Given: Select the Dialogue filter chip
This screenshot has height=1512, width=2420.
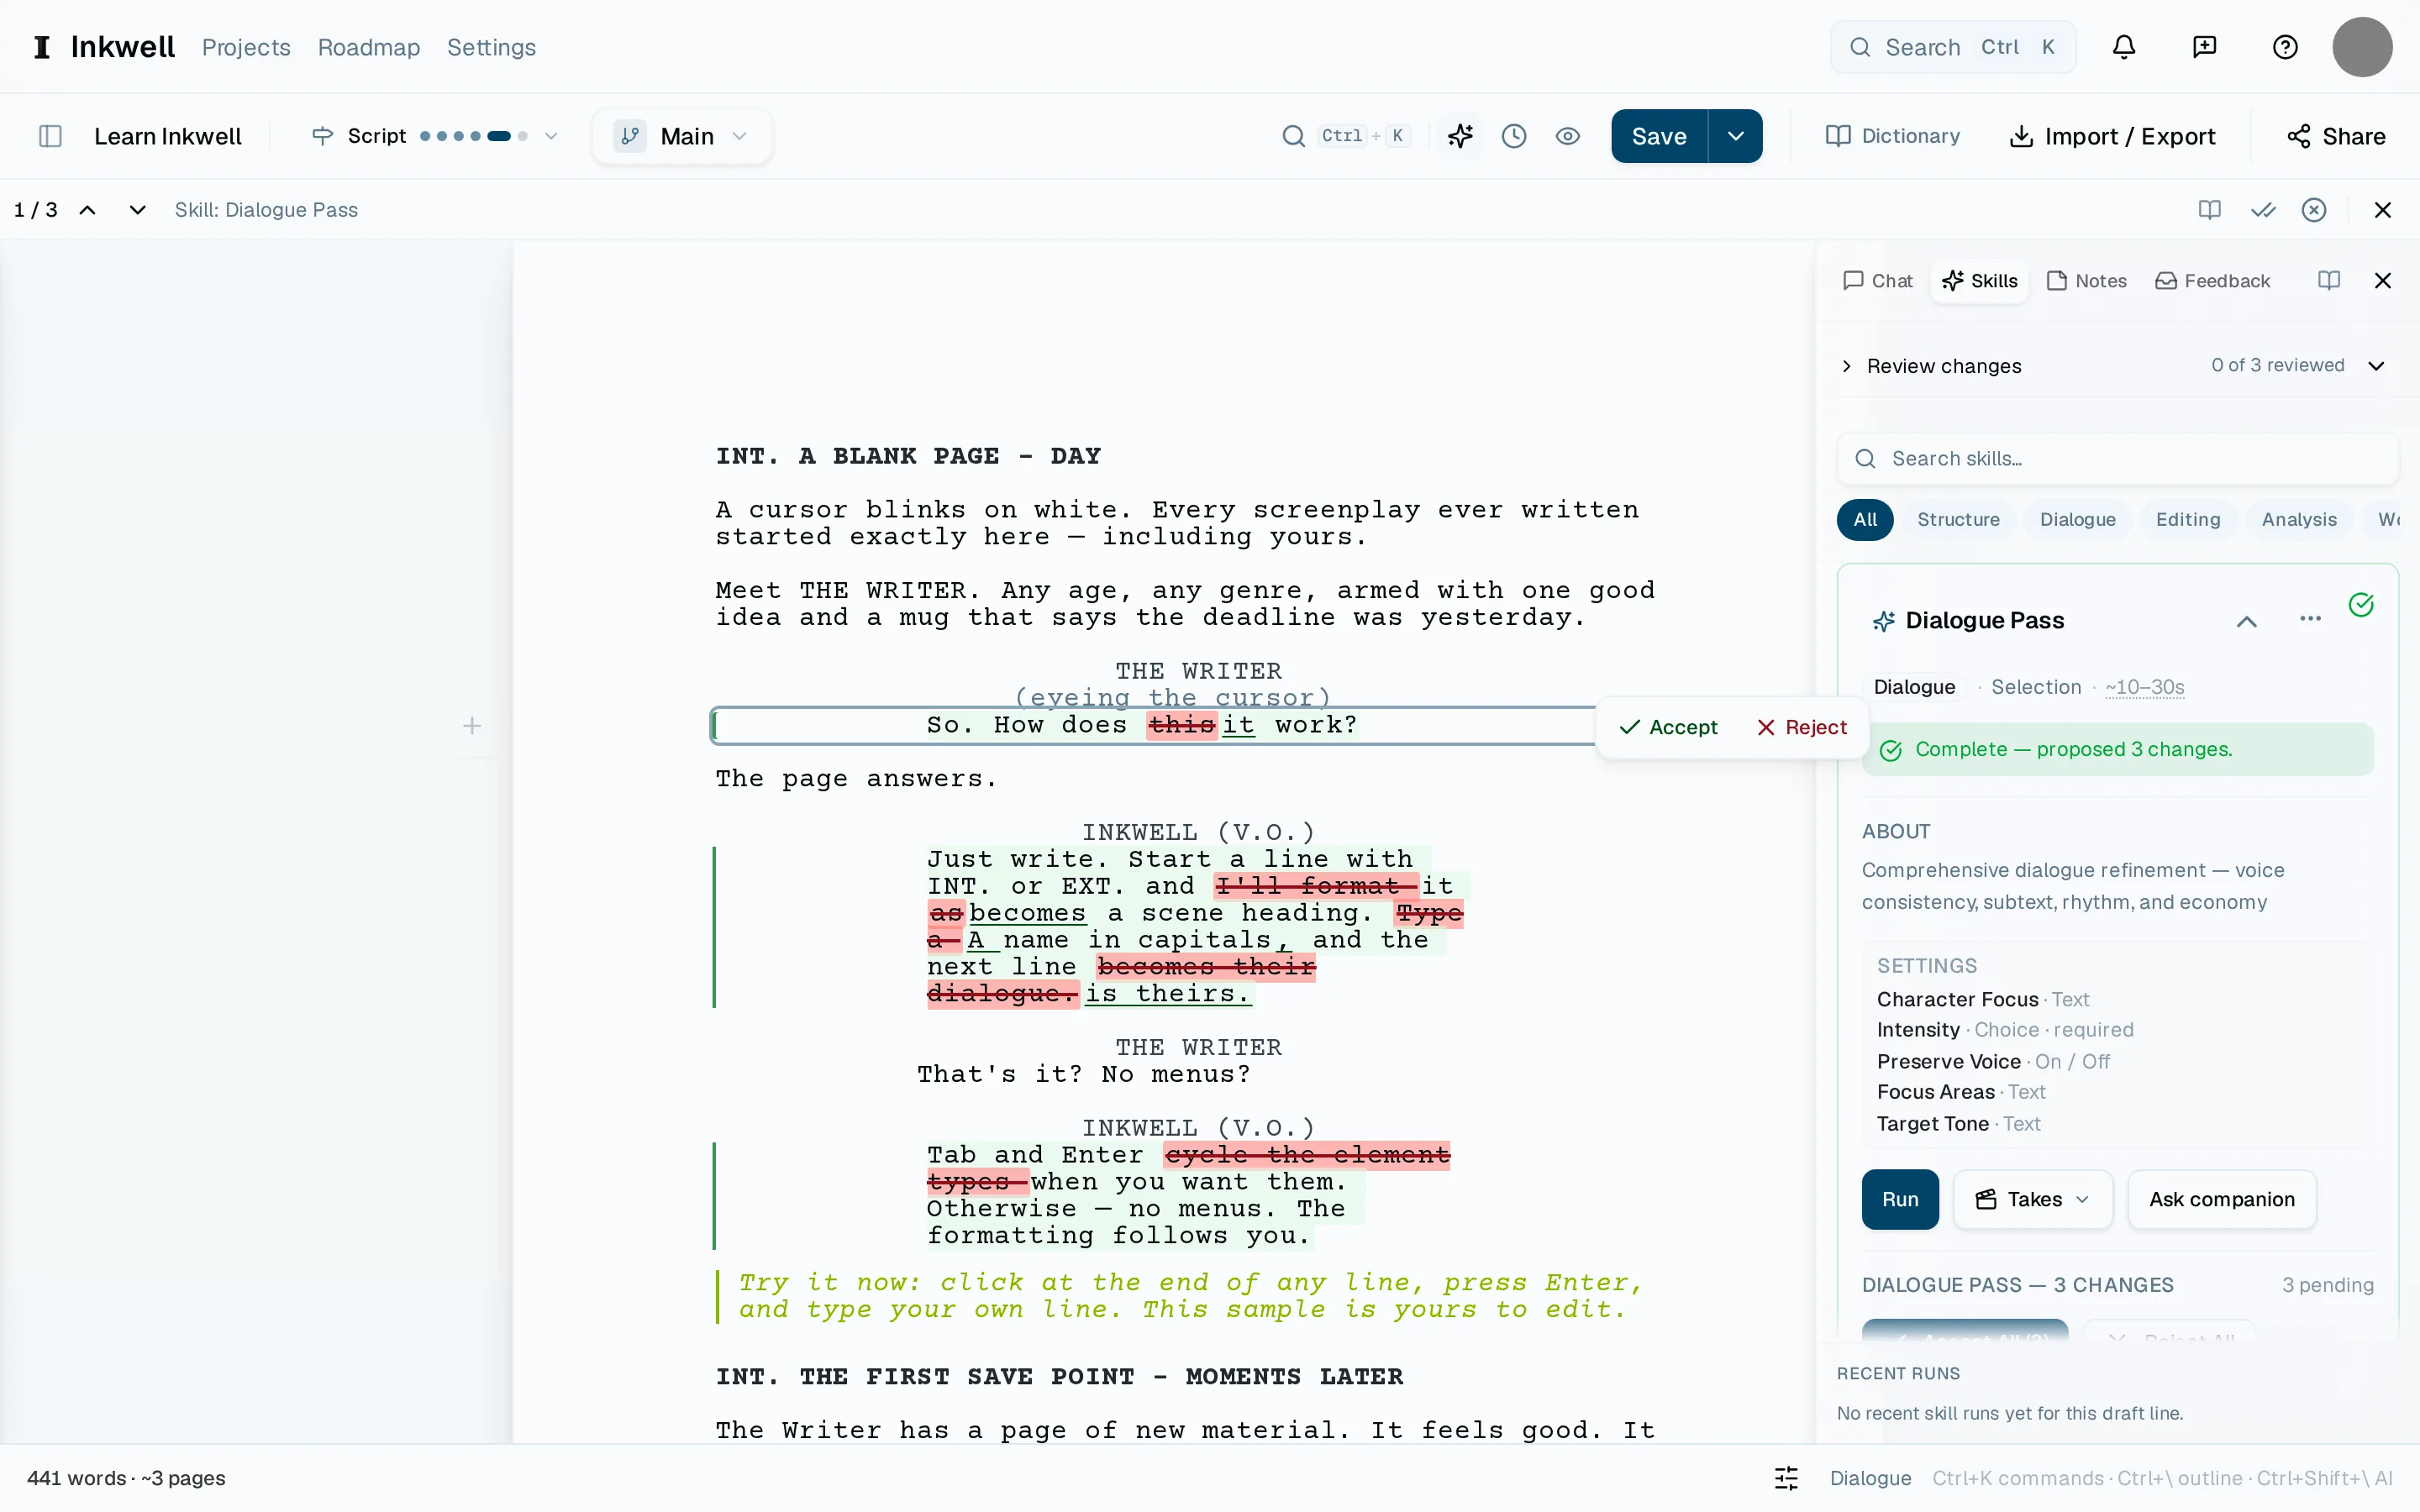Looking at the screenshot, I should pyautogui.click(x=2078, y=520).
